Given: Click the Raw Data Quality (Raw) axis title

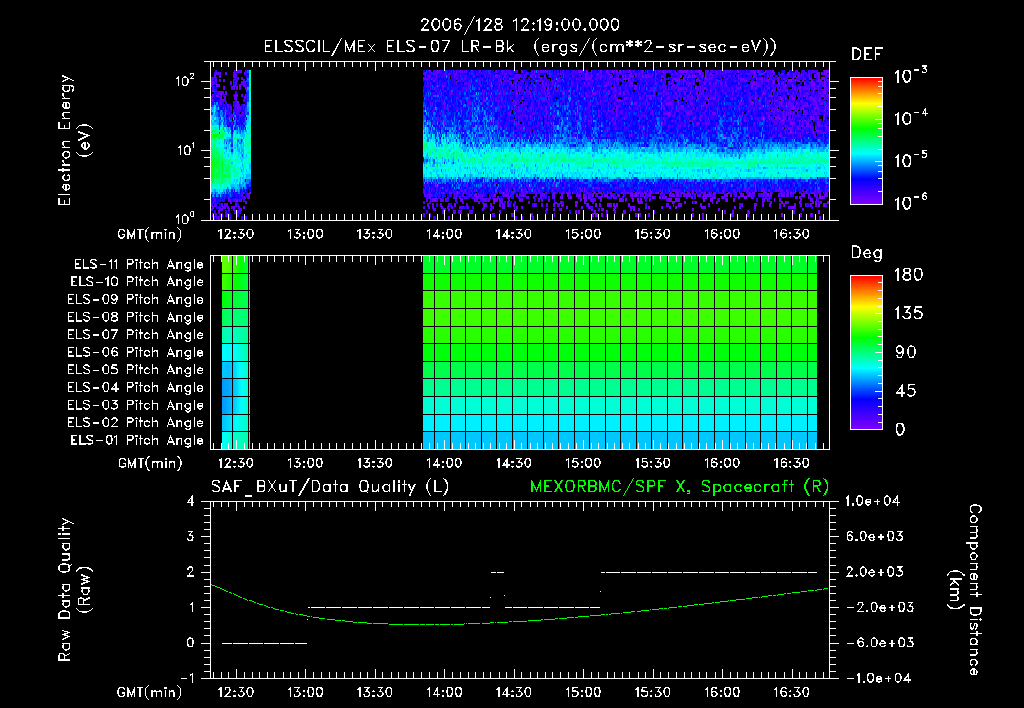Looking at the screenshot, I should coord(74,590).
